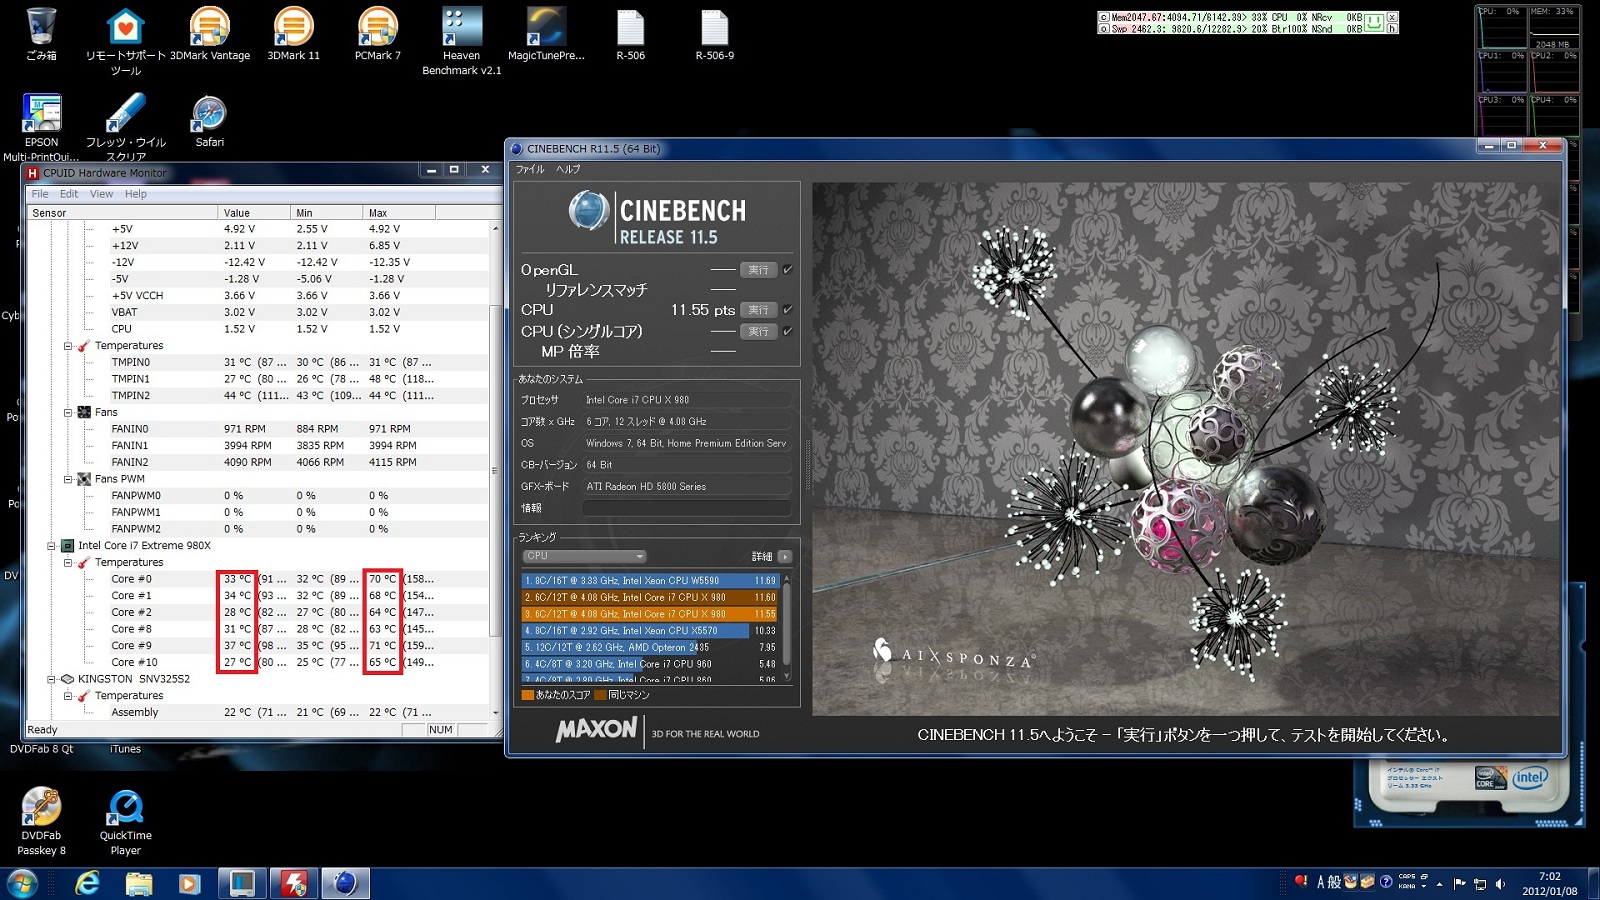Uncheck the CPU single core test checkbox

coord(788,331)
